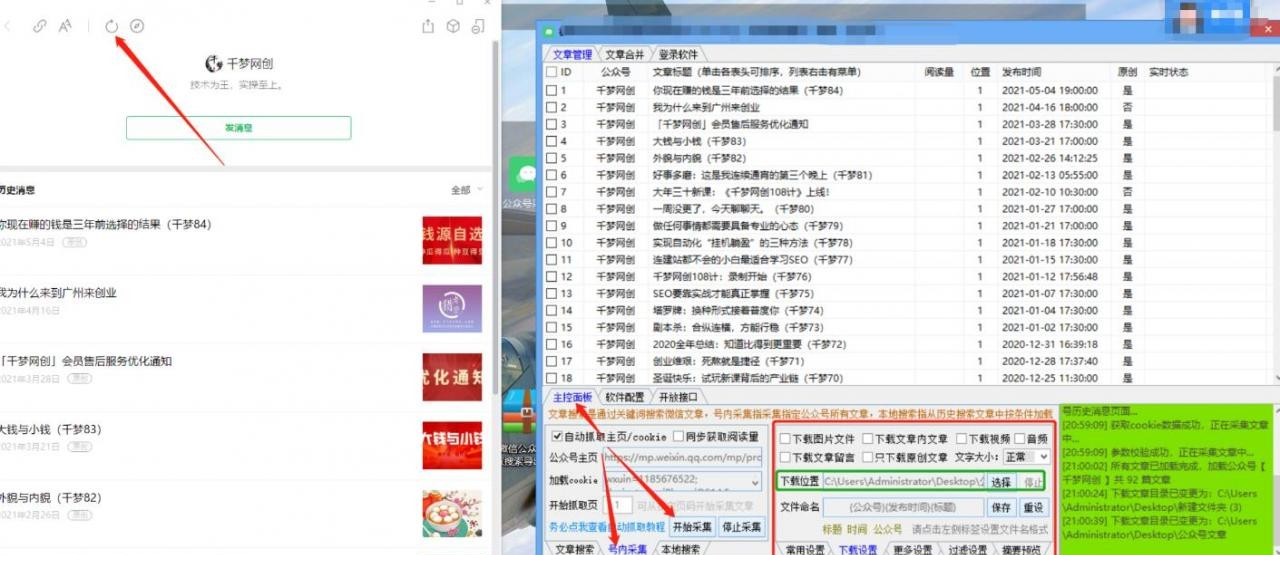Viewport: 1280px width, 578px height.
Task: Open in browser using compass icon
Action: 137,26
